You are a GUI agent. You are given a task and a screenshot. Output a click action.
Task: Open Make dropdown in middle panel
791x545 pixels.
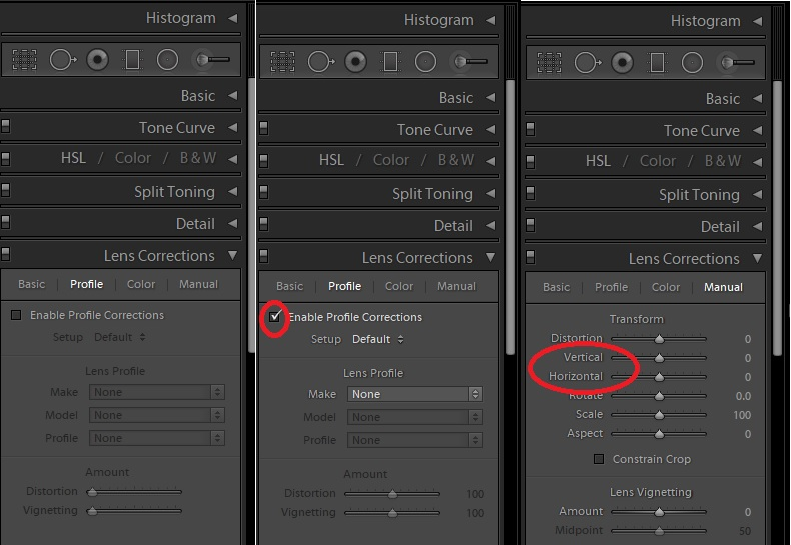coord(415,394)
